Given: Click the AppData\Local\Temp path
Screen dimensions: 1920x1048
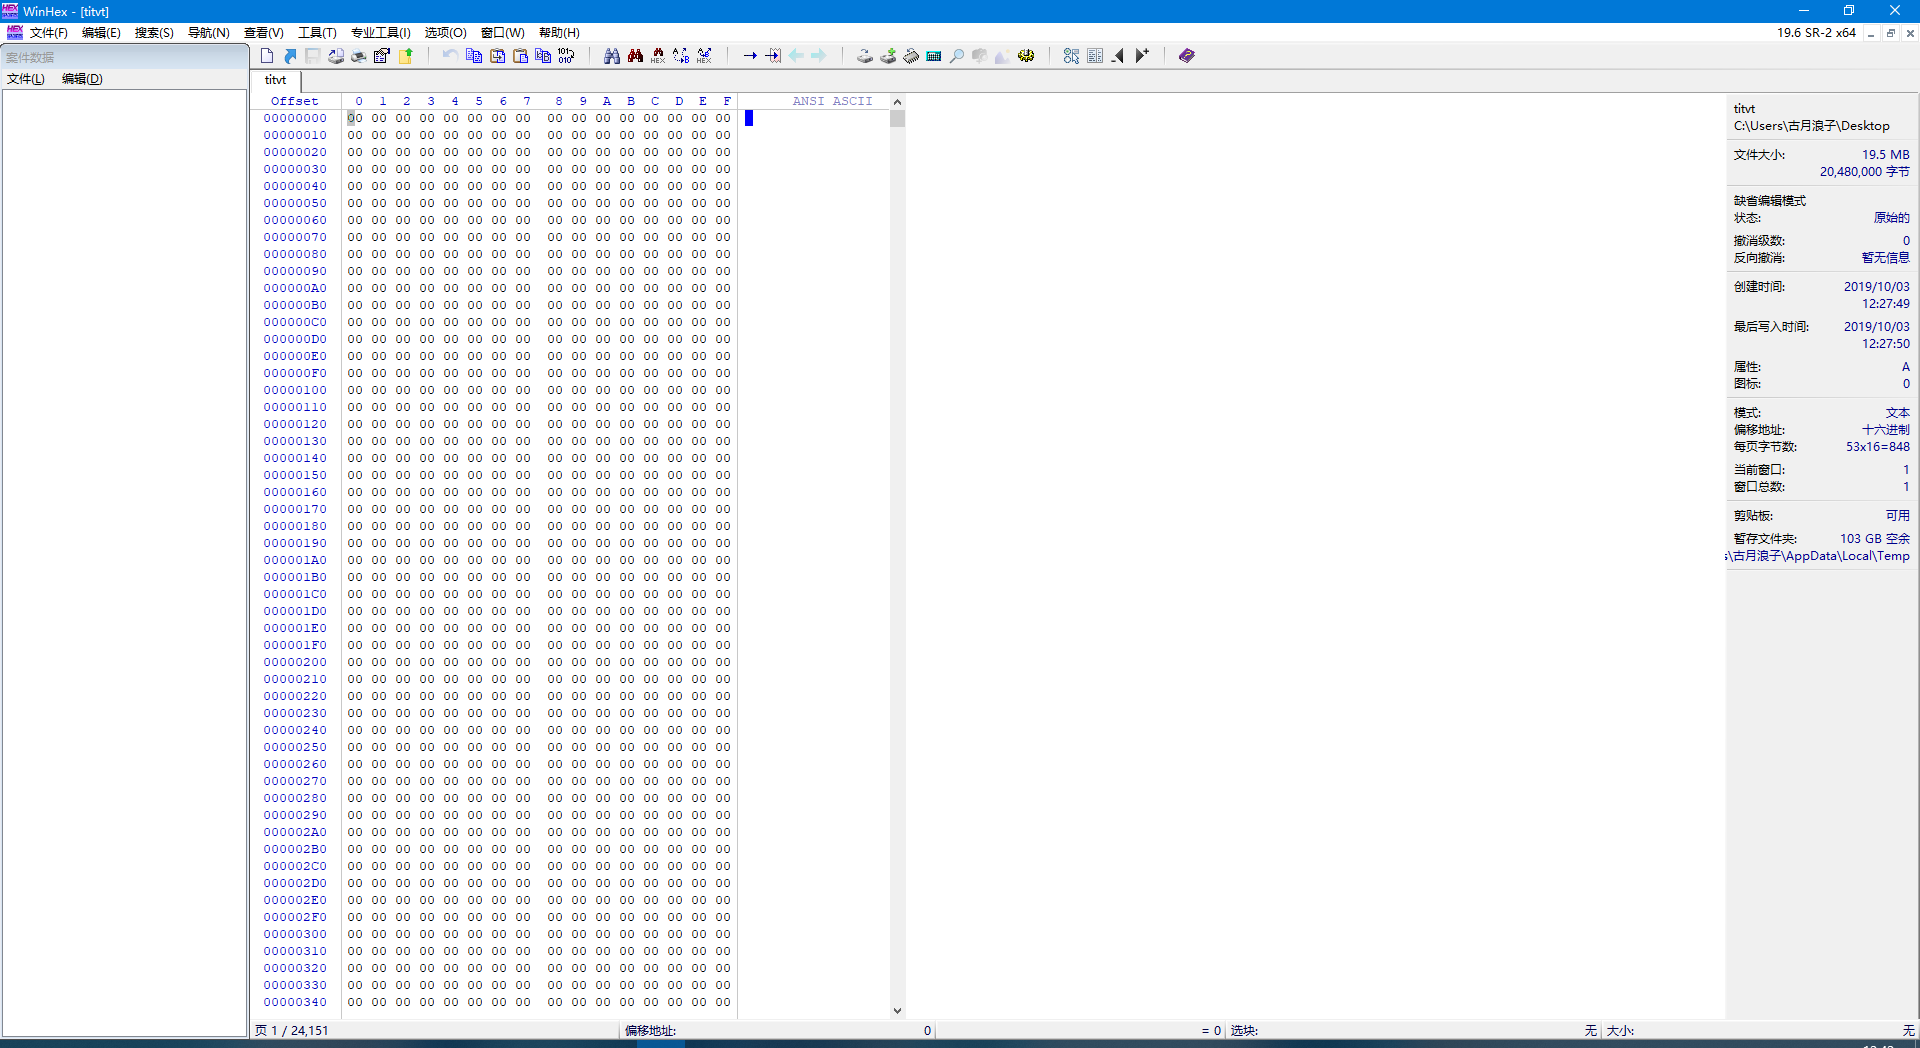Looking at the screenshot, I should click(1818, 556).
